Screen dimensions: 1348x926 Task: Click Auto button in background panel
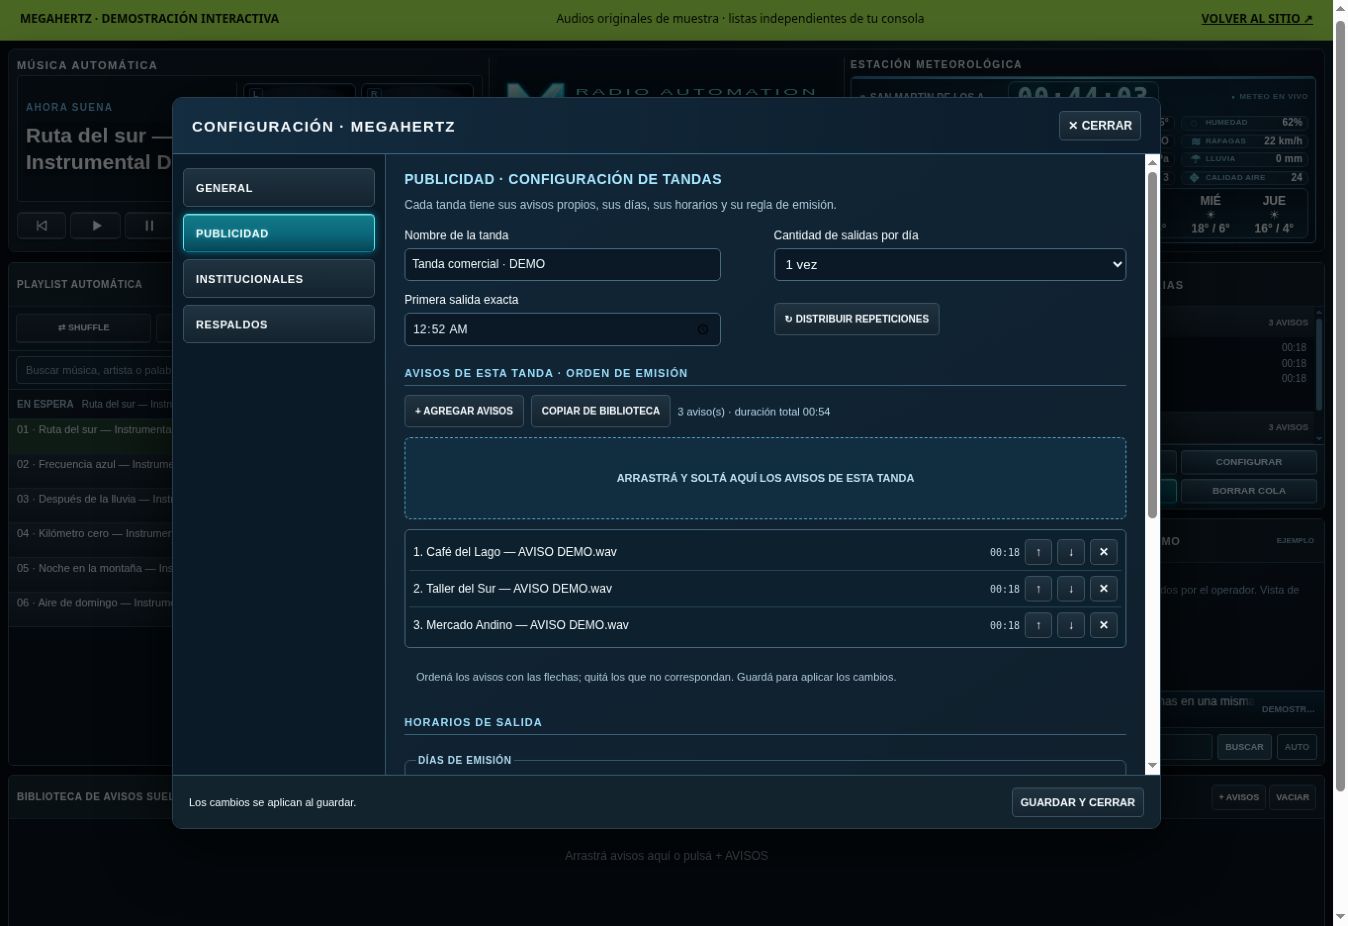point(1296,747)
